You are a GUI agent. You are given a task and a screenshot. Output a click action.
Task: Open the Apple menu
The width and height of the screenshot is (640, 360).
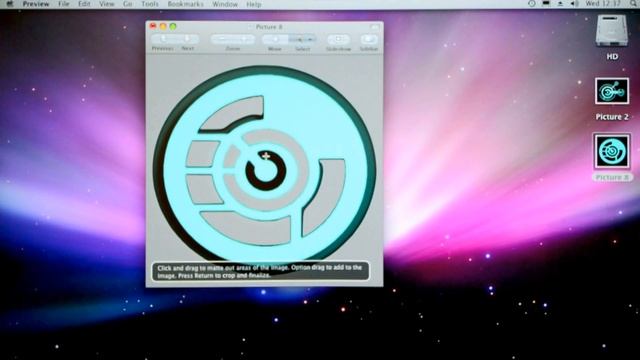(9, 4)
